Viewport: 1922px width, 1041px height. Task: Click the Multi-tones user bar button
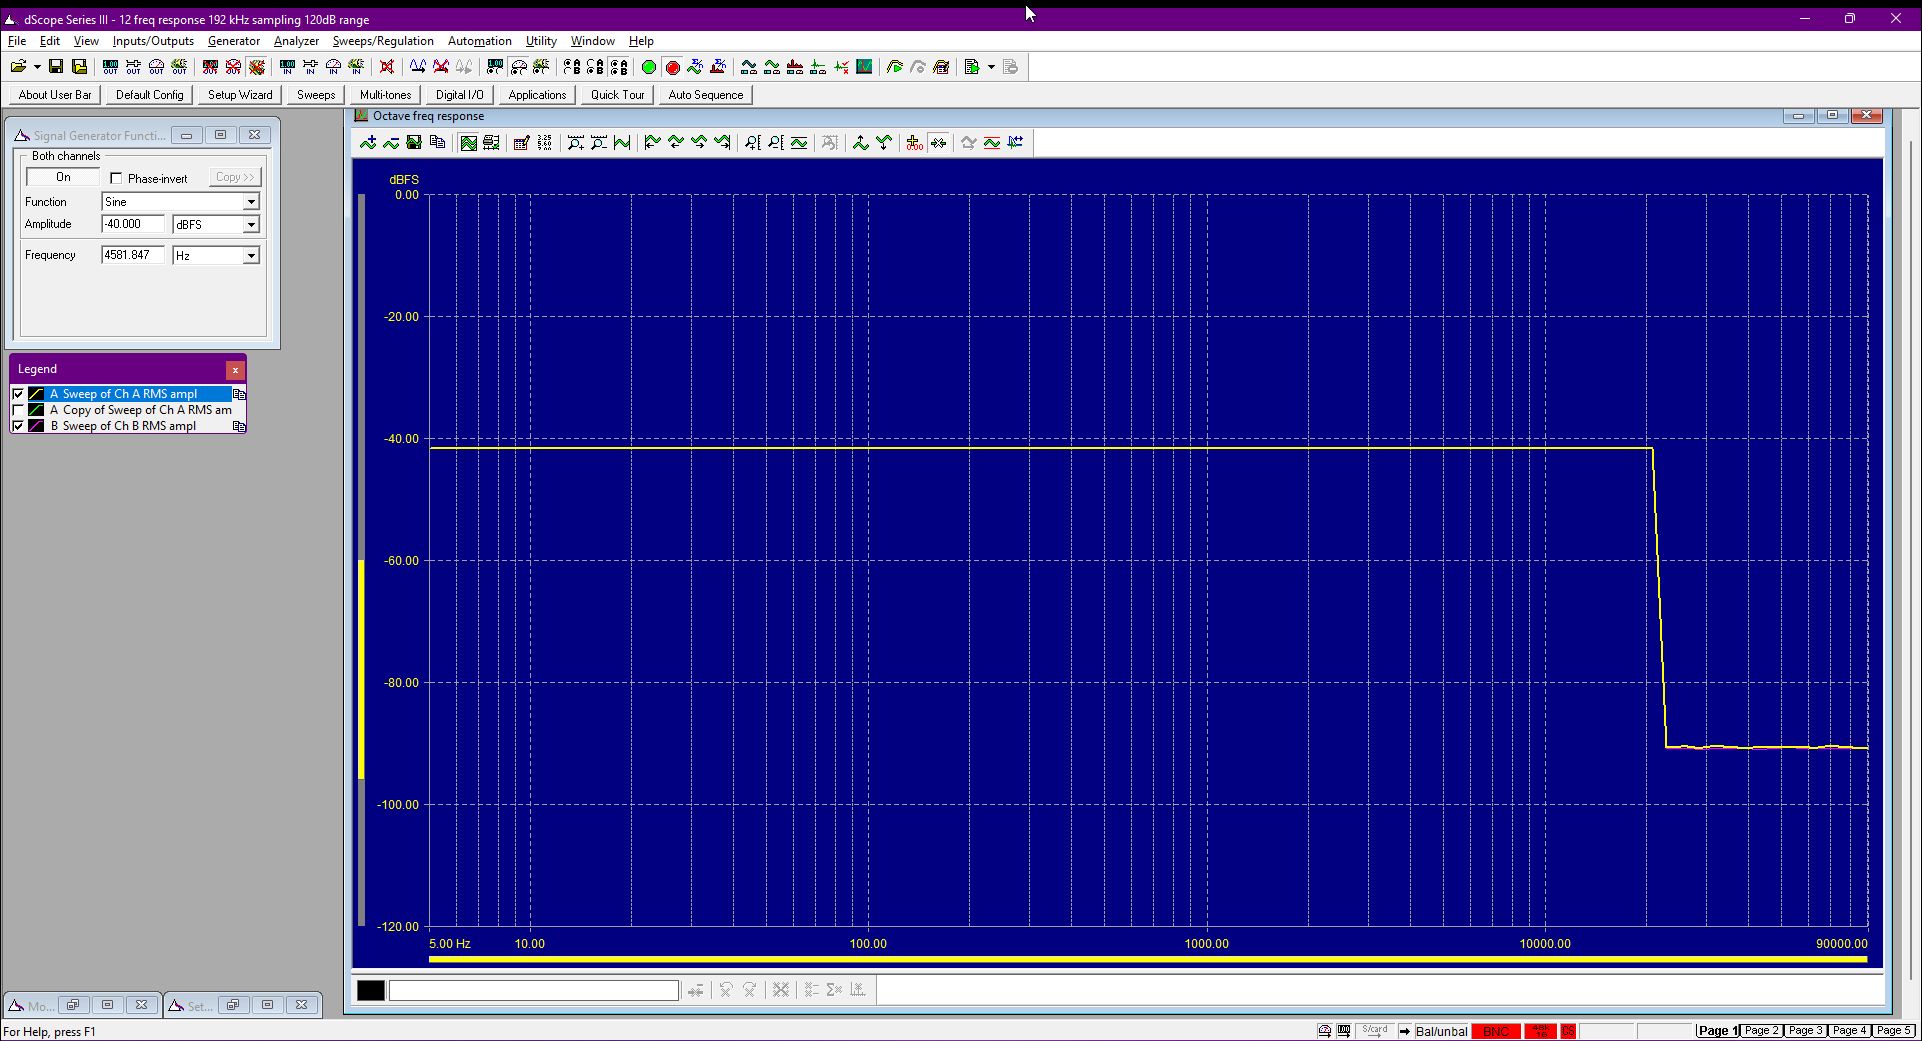(x=385, y=95)
